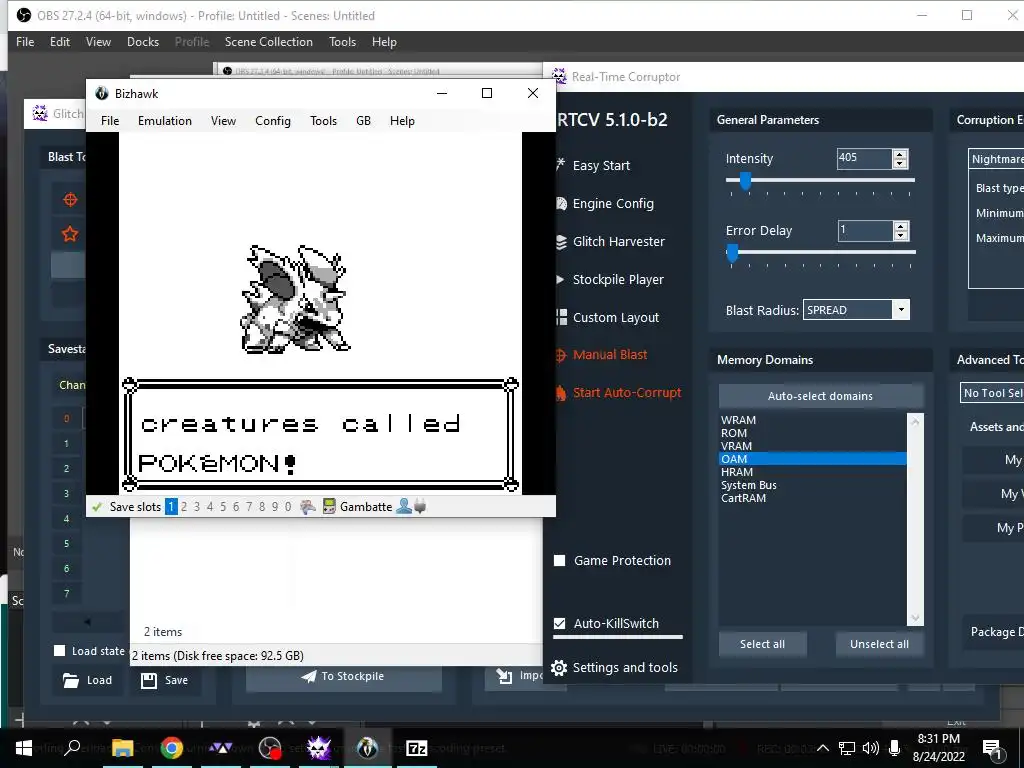1024x768 pixels.
Task: Open OBS Scene Collection menu
Action: pyautogui.click(x=268, y=42)
